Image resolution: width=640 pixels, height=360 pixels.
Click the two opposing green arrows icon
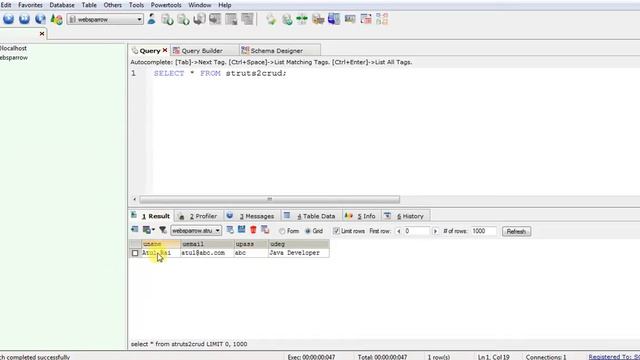click(x=302, y=19)
